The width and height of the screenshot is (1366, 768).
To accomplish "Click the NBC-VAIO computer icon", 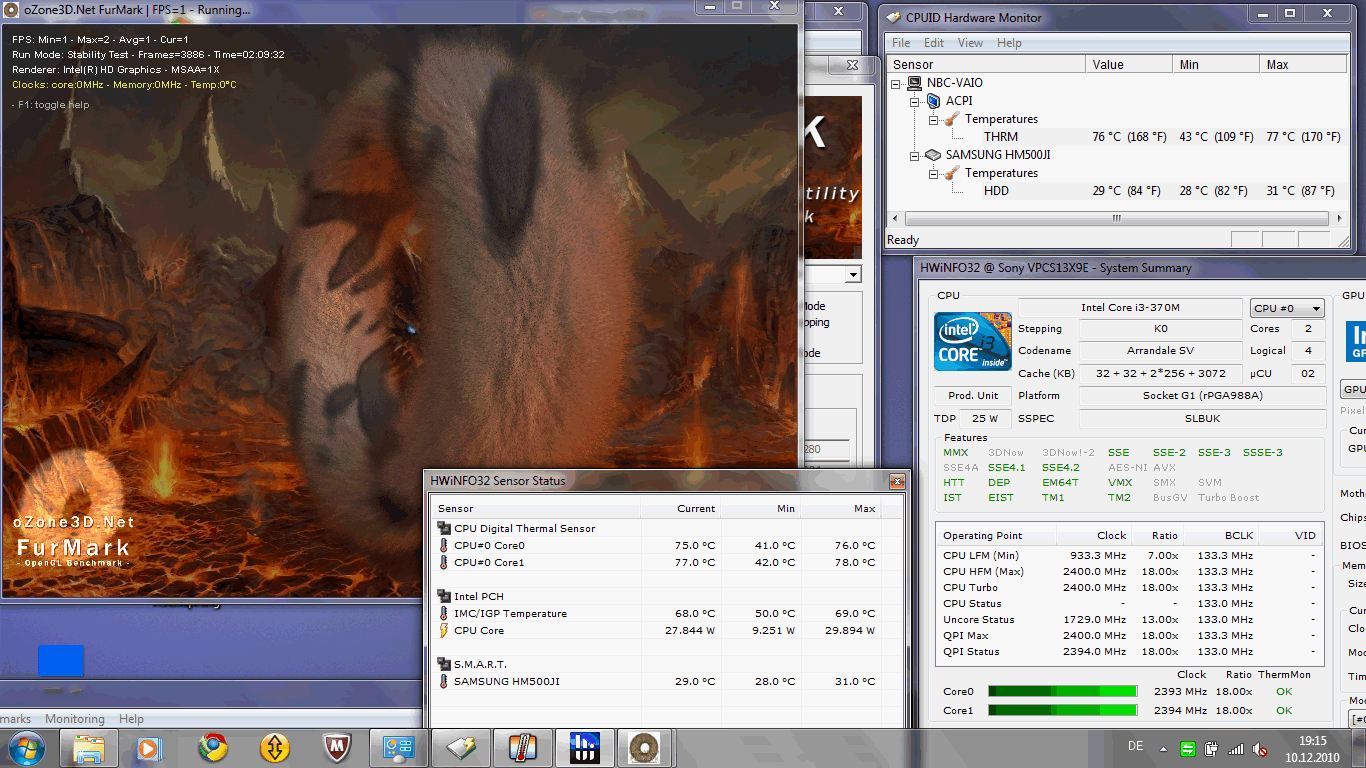I will pos(914,83).
